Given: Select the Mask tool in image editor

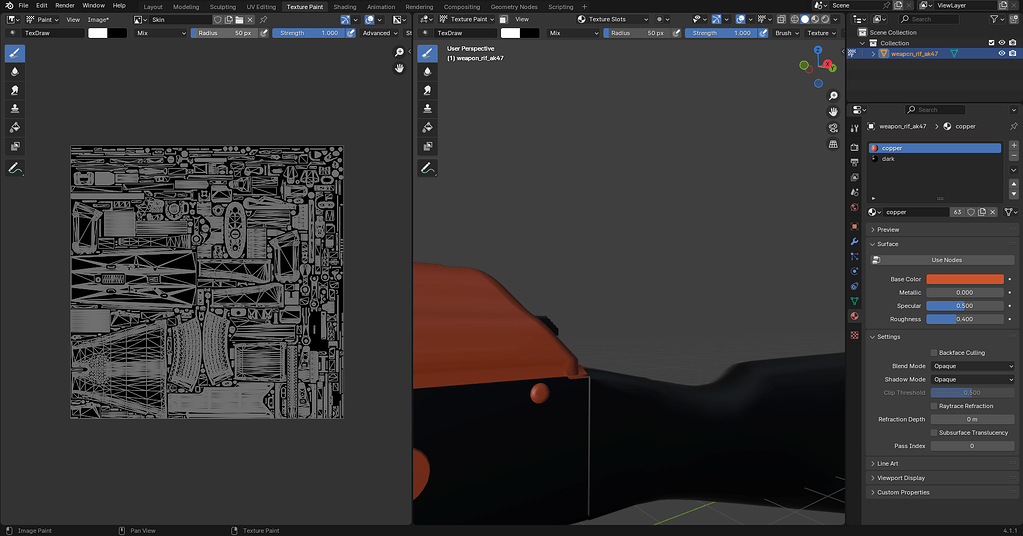Looking at the screenshot, I should pyautogui.click(x=15, y=146).
